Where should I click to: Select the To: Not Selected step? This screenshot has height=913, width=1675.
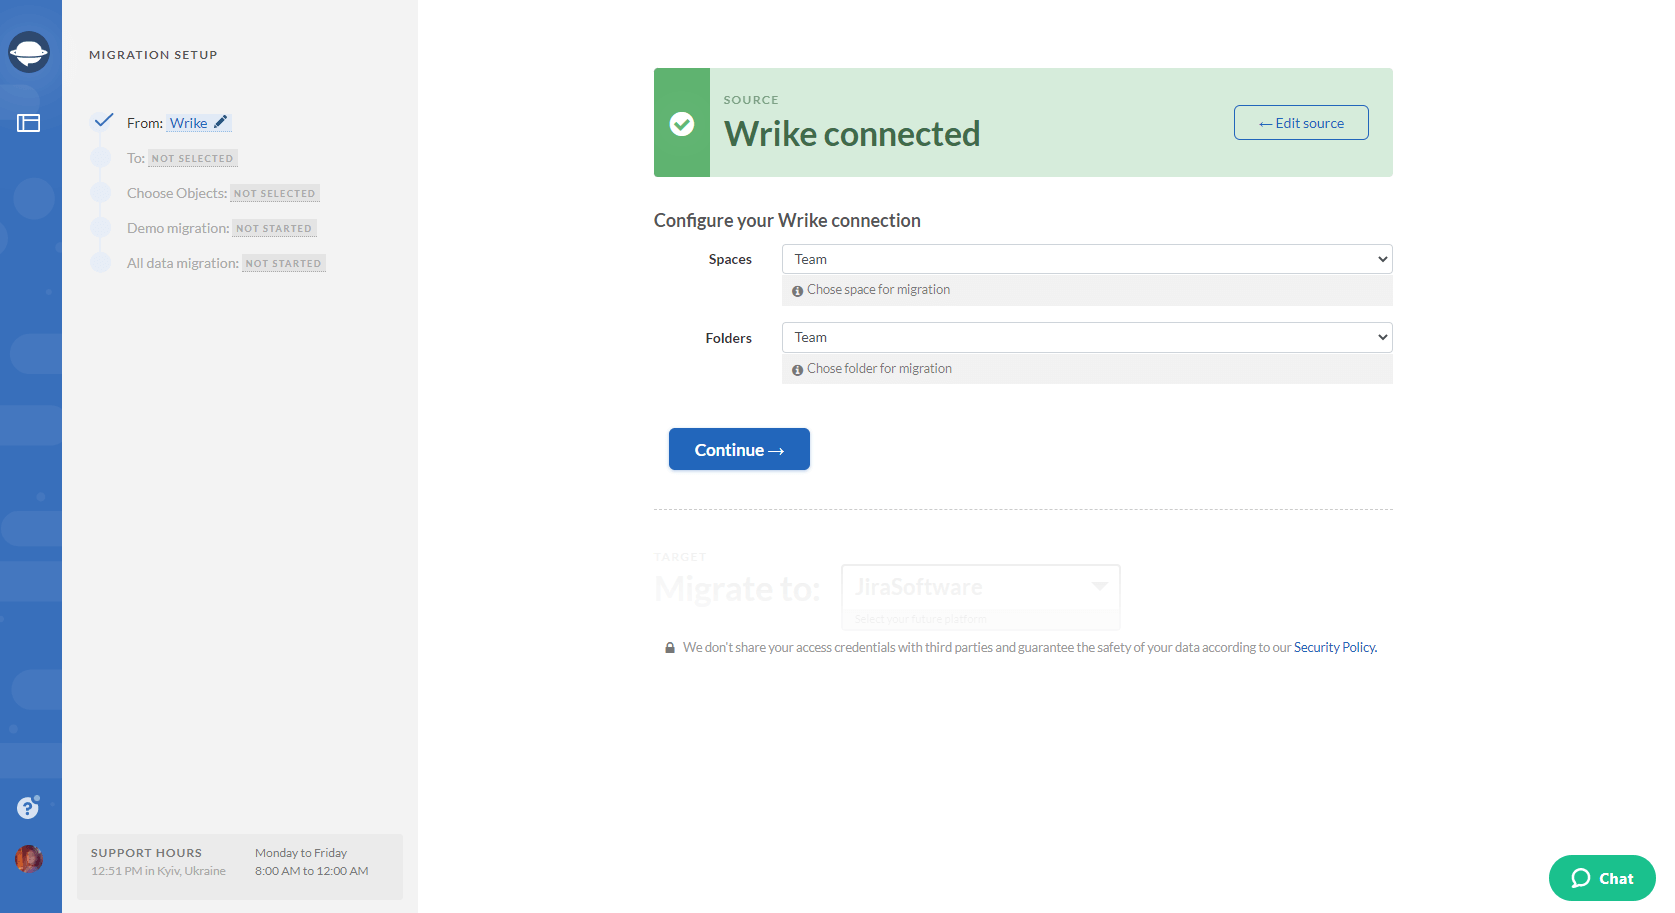click(181, 158)
